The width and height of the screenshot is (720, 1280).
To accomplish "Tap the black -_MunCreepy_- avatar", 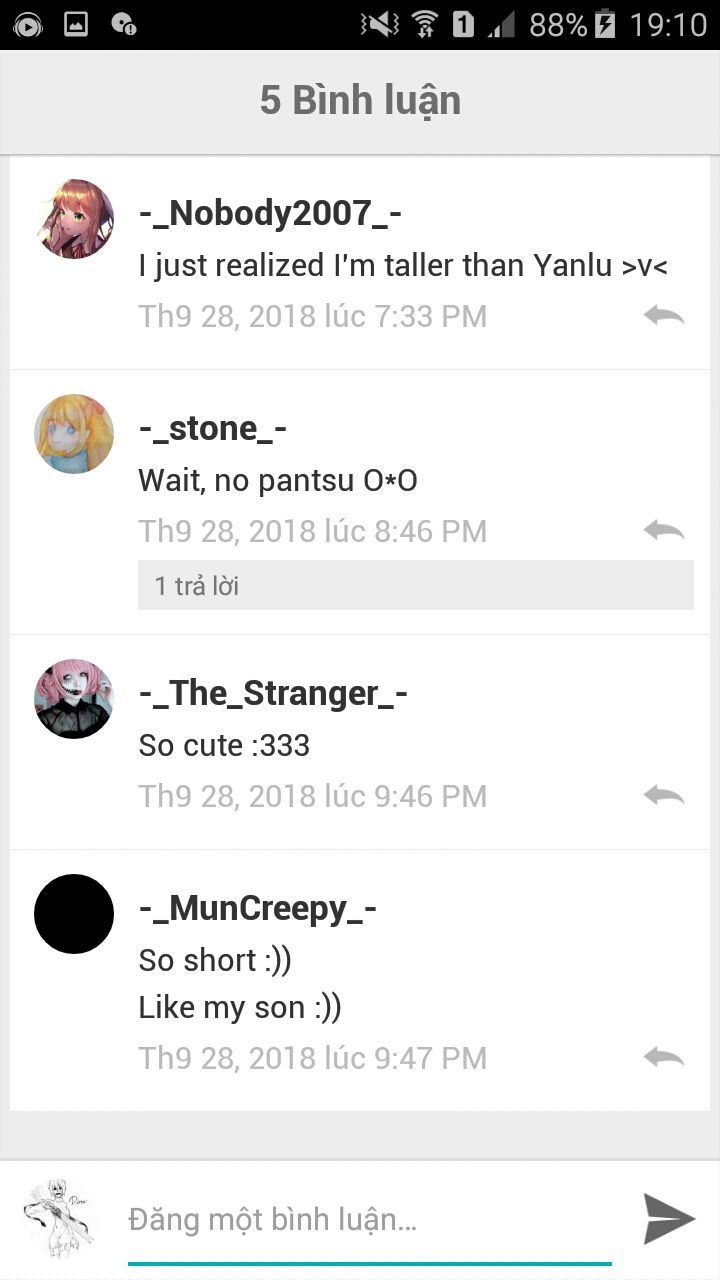I will [74, 914].
